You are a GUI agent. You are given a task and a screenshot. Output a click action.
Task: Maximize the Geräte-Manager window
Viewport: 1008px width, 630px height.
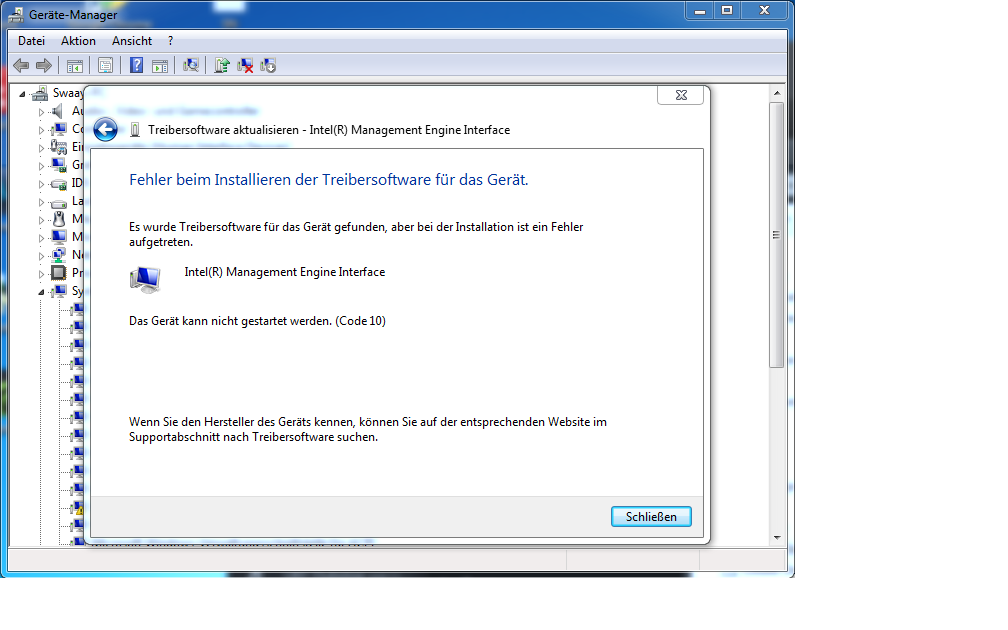point(727,11)
